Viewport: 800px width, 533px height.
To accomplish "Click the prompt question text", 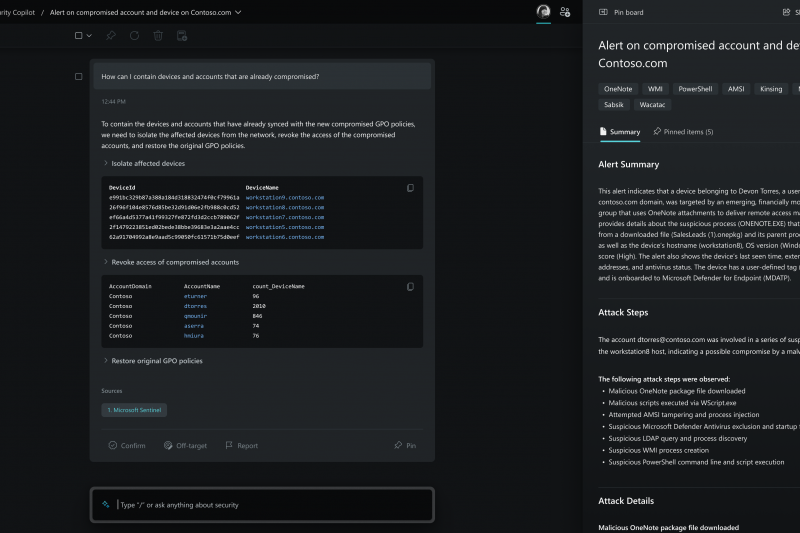I will click(x=210, y=77).
